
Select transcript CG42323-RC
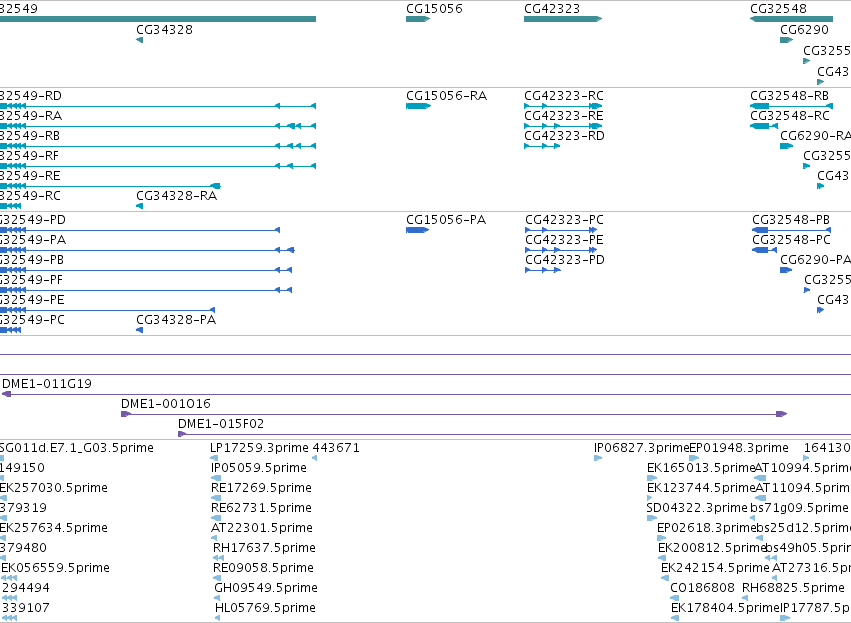[564, 96]
